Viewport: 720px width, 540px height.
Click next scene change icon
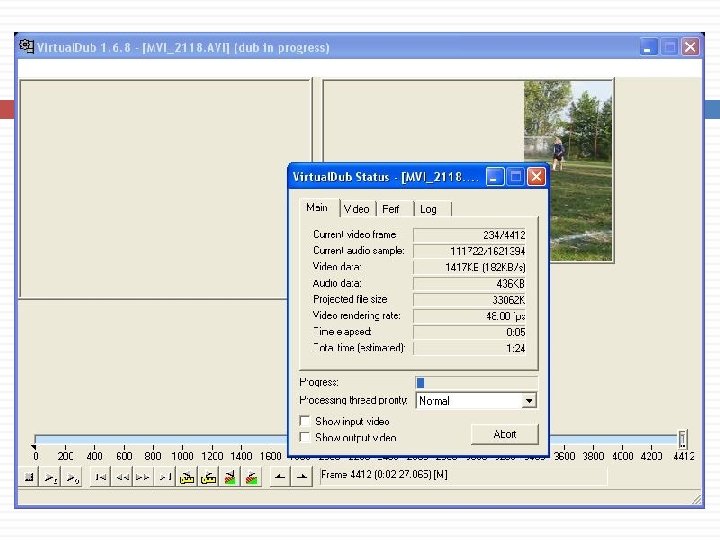pos(251,478)
